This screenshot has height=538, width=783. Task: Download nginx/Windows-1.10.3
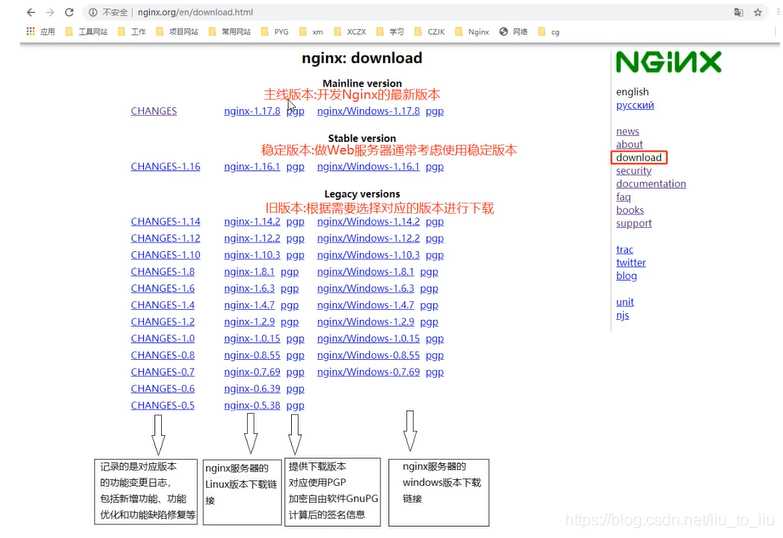pyautogui.click(x=369, y=255)
